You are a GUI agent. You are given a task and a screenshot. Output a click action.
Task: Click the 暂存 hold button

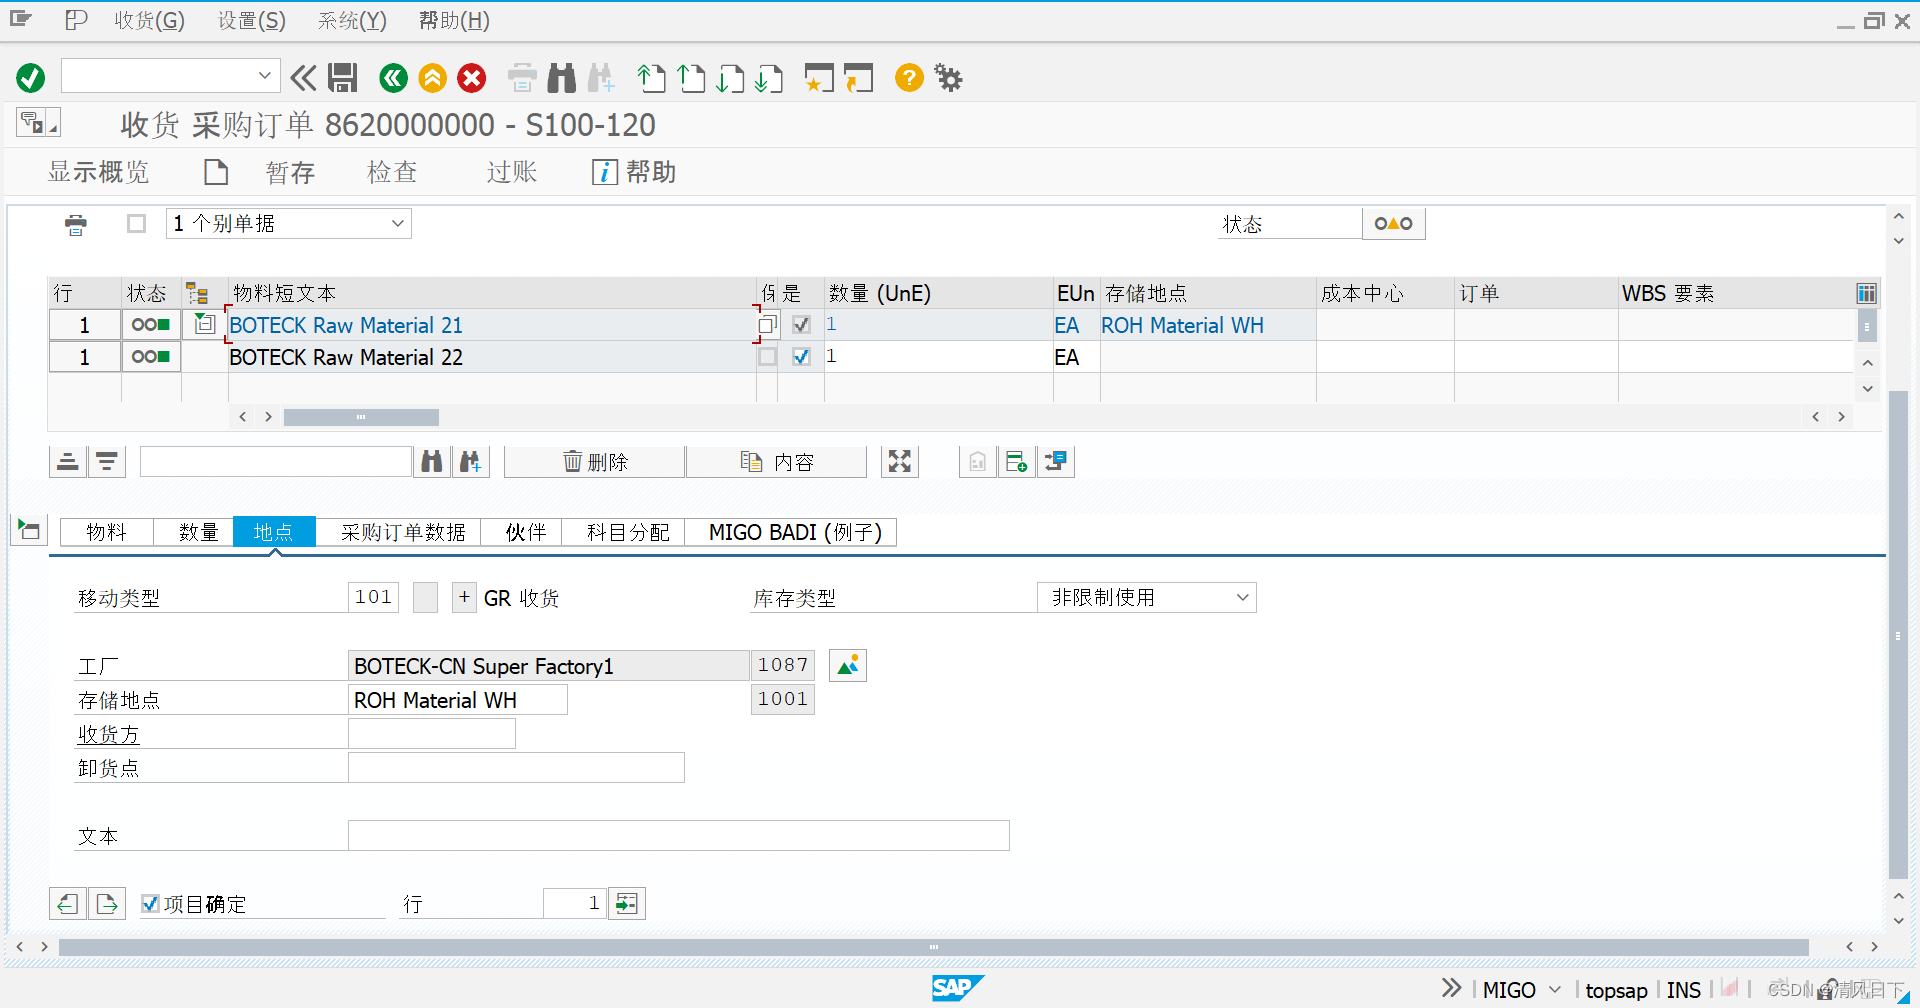[x=291, y=172]
